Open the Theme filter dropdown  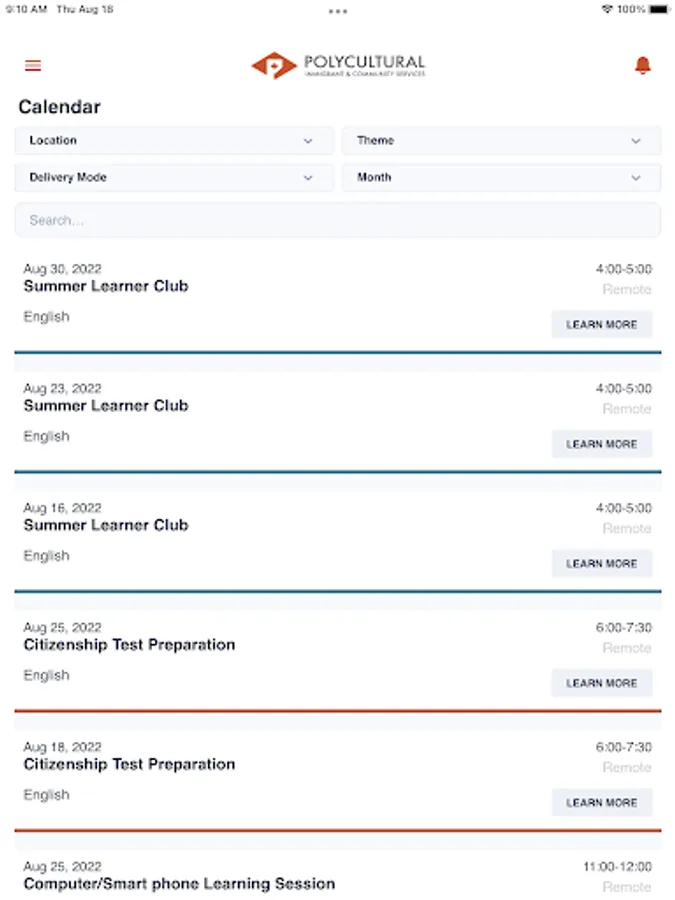click(501, 141)
